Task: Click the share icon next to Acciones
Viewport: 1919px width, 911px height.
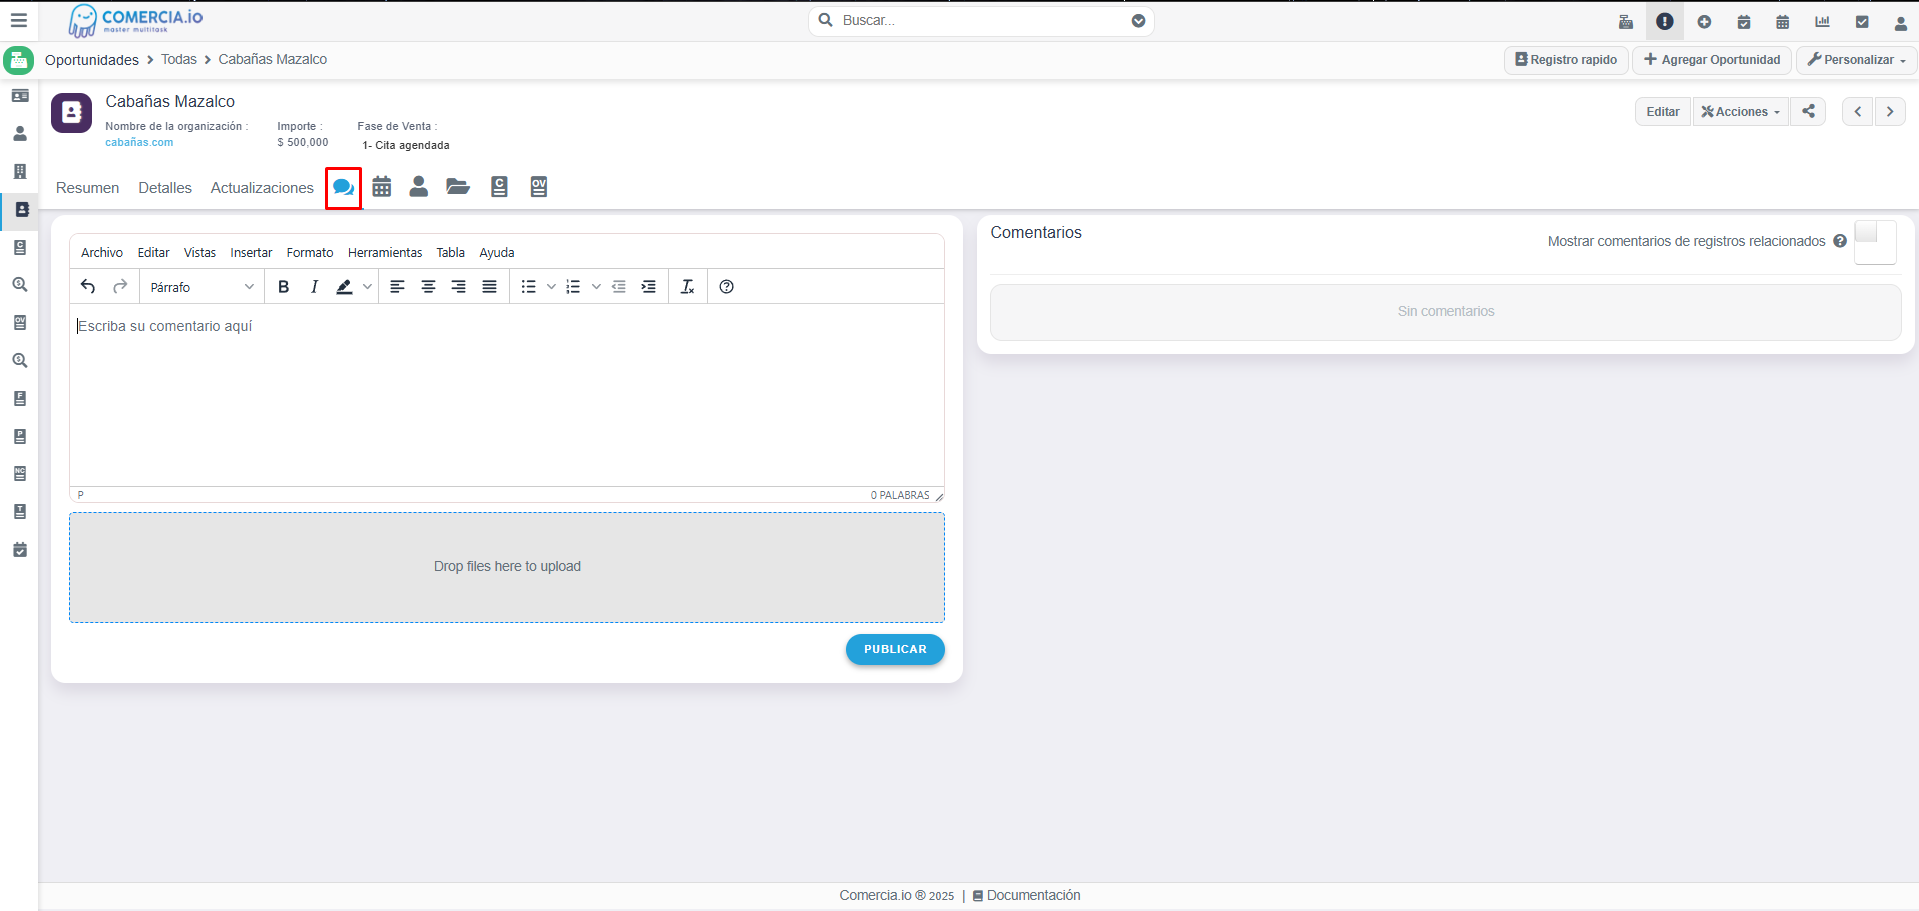Action: [1808, 111]
